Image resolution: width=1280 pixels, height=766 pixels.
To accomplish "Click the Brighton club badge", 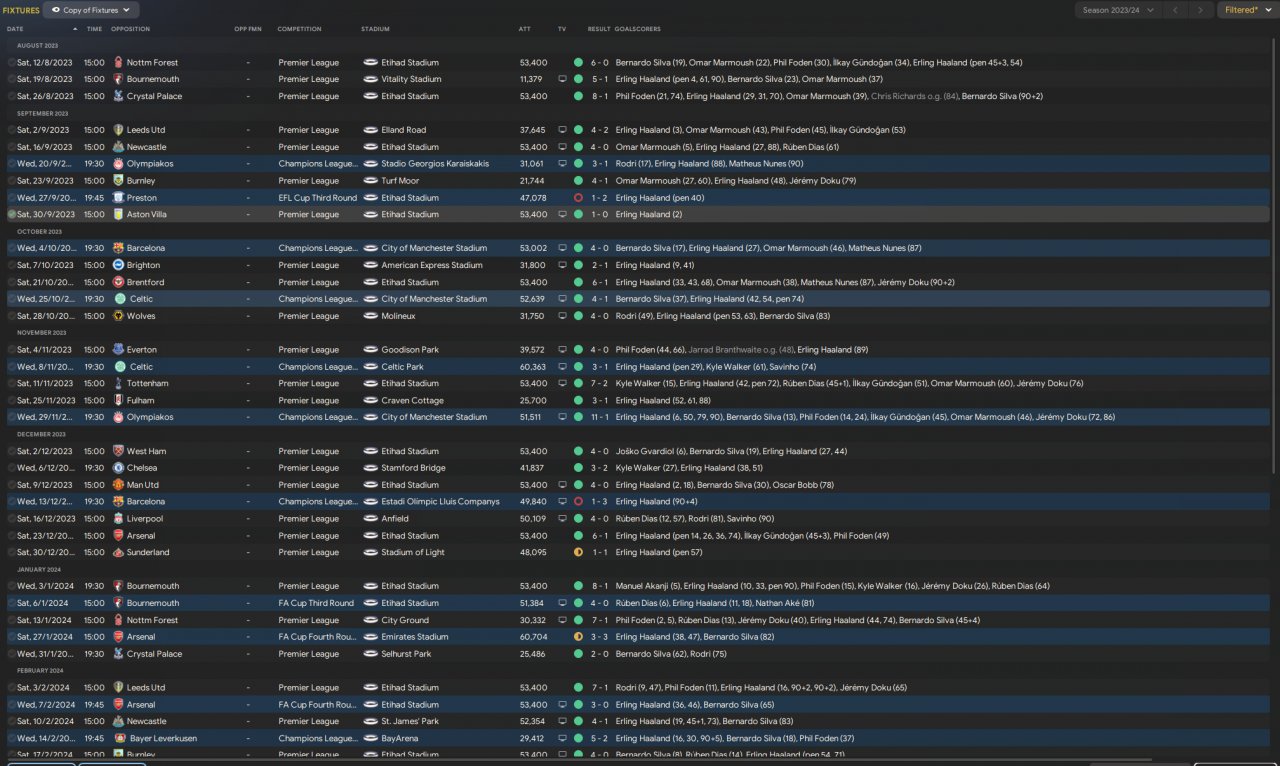I will point(118,265).
